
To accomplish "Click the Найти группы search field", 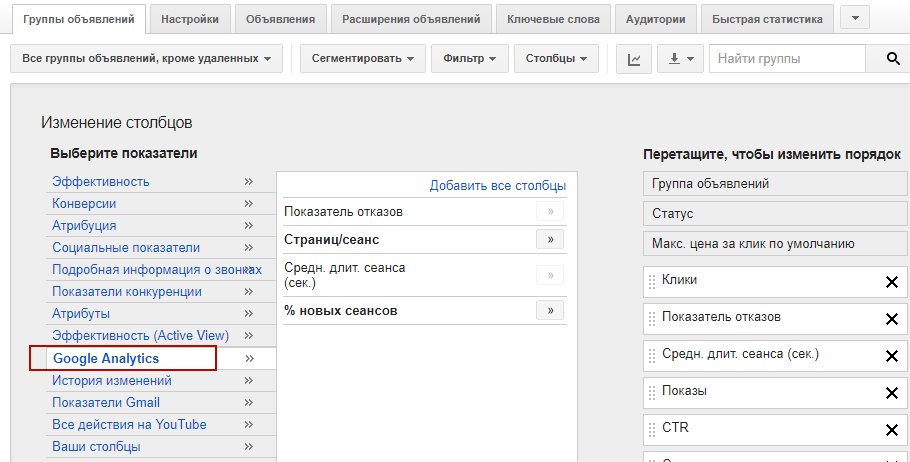I will click(x=787, y=59).
